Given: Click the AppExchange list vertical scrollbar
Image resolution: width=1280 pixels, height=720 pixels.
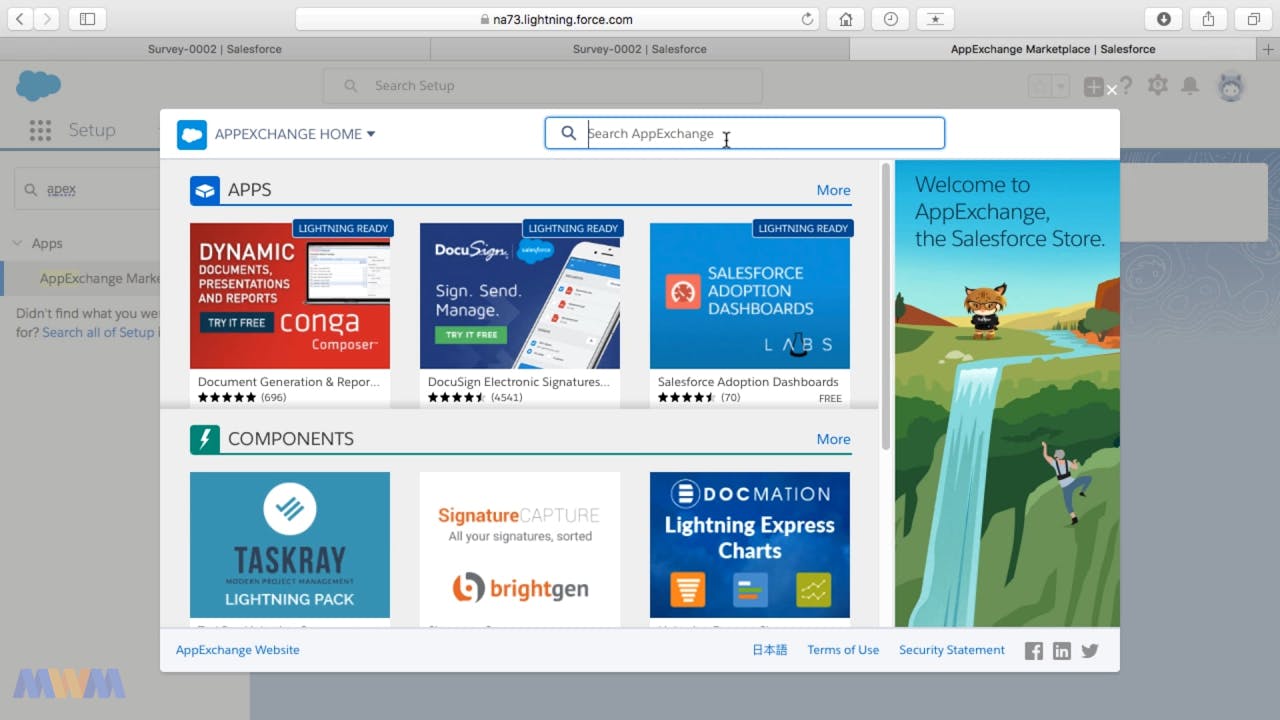Looking at the screenshot, I should click(x=886, y=306).
